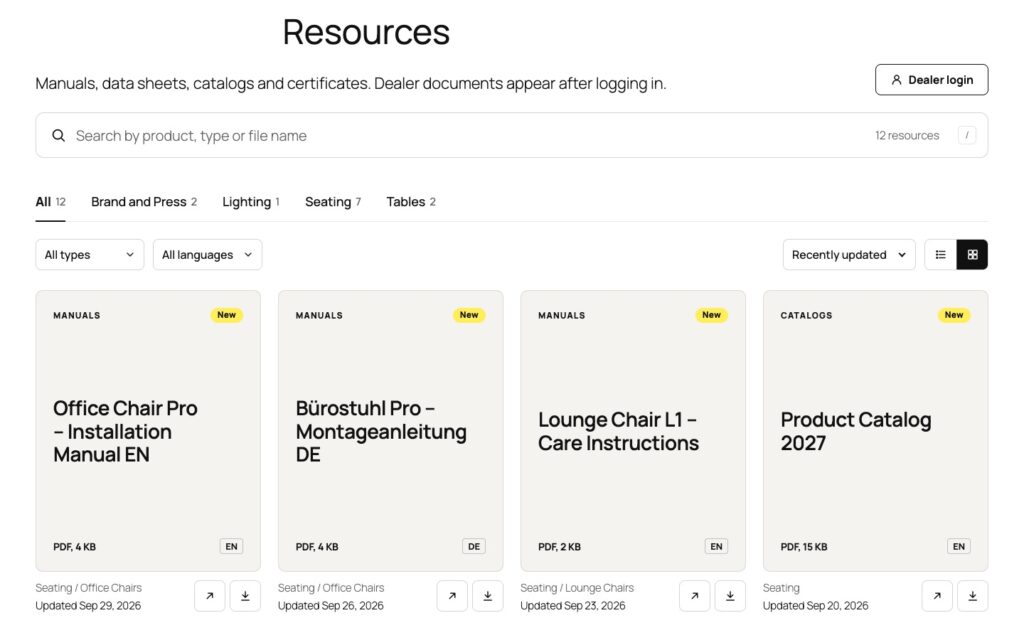Open Lounge Chair L1 Care Instructions card
Screen dimensions: 1024x640
(633, 431)
